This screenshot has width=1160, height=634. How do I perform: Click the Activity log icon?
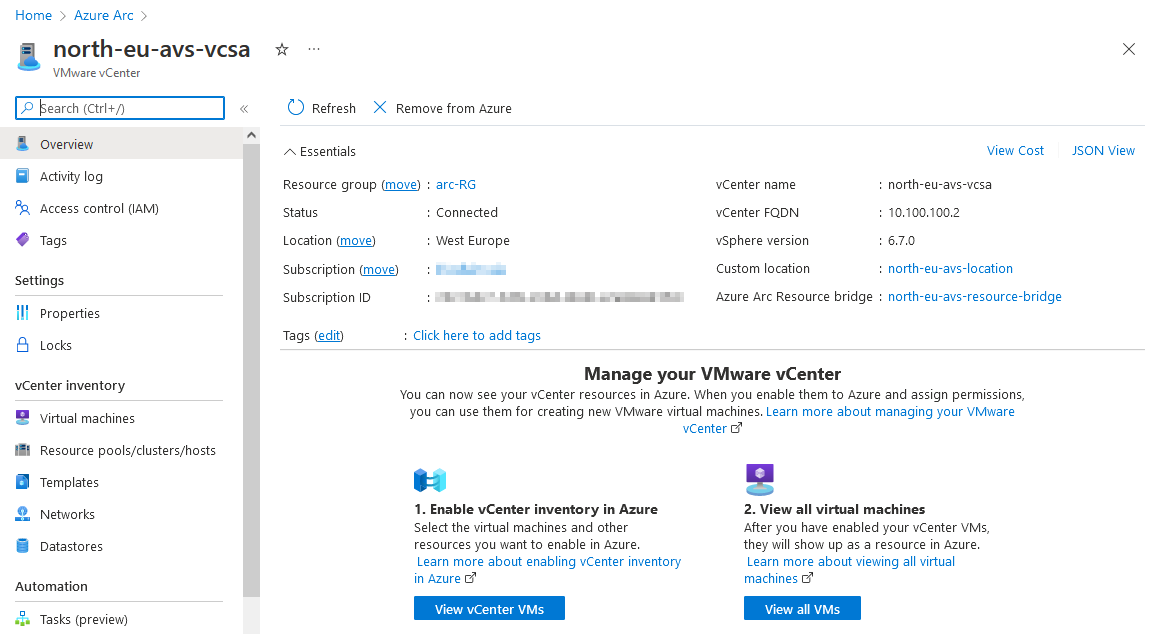[23, 176]
